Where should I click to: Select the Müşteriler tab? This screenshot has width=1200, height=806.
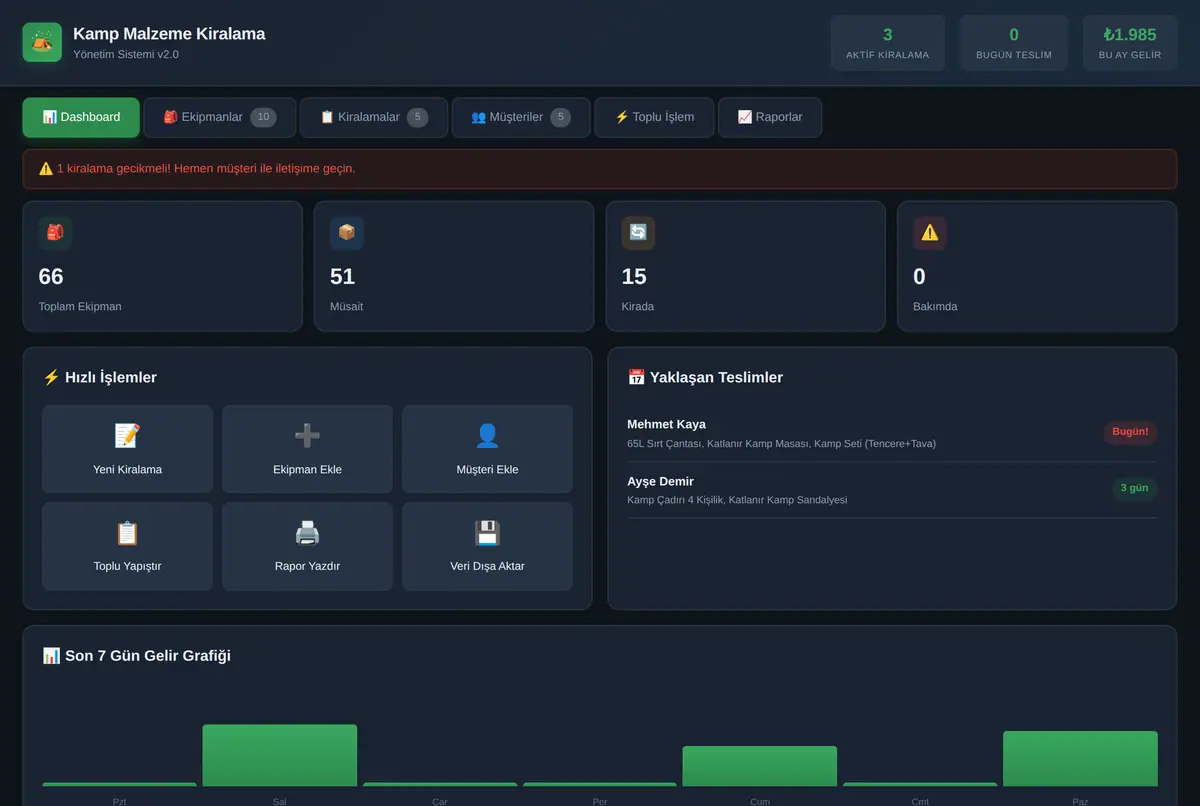(521, 117)
